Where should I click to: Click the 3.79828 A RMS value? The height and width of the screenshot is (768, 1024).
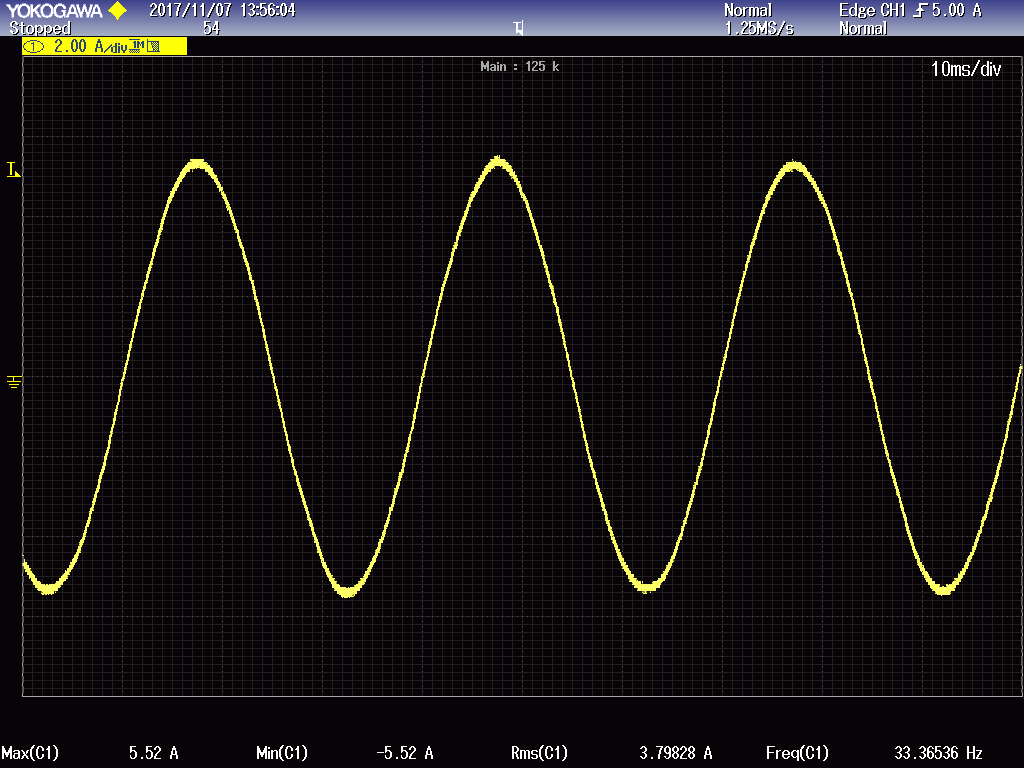tap(675, 753)
